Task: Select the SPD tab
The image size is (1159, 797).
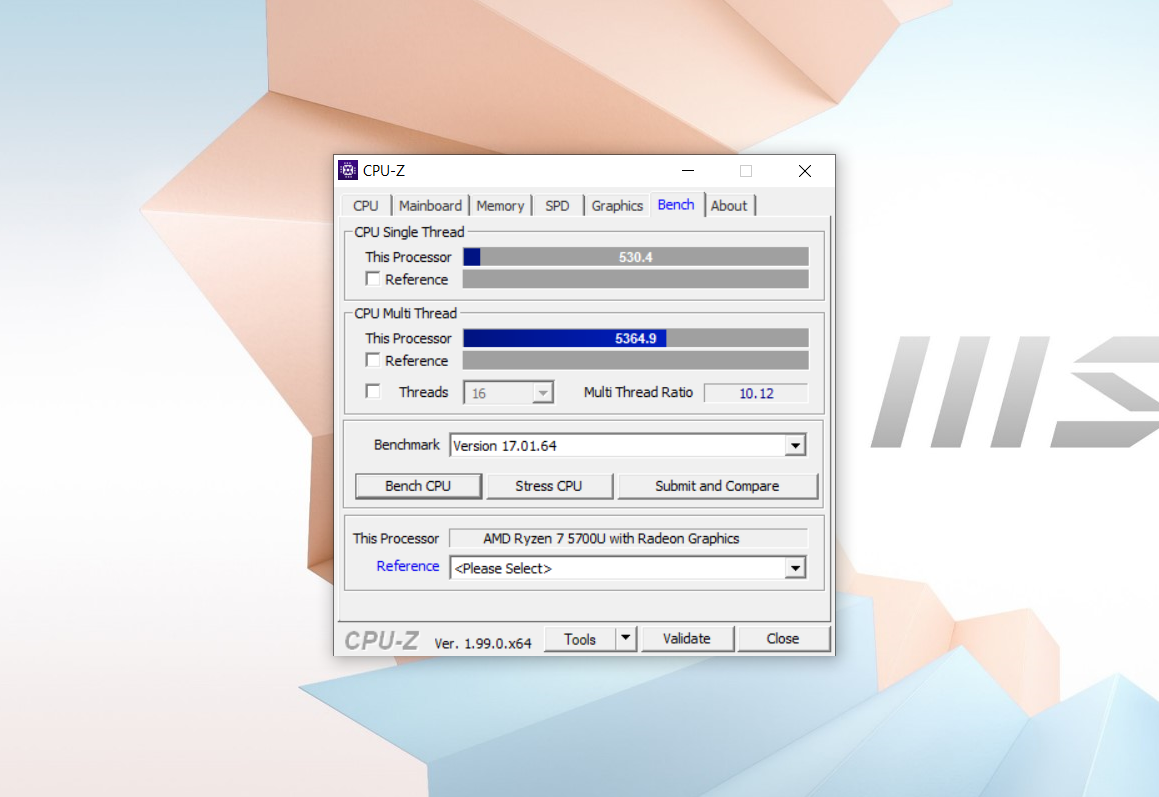Action: [x=557, y=206]
